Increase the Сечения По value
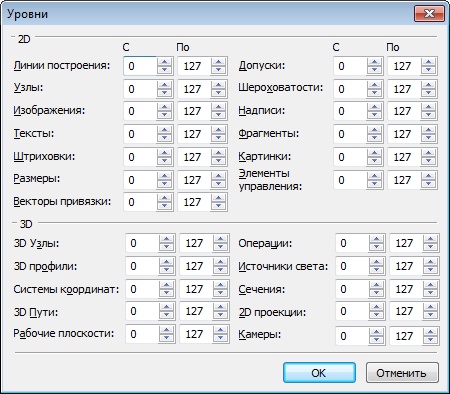This screenshot has width=450, height=394. (430, 285)
